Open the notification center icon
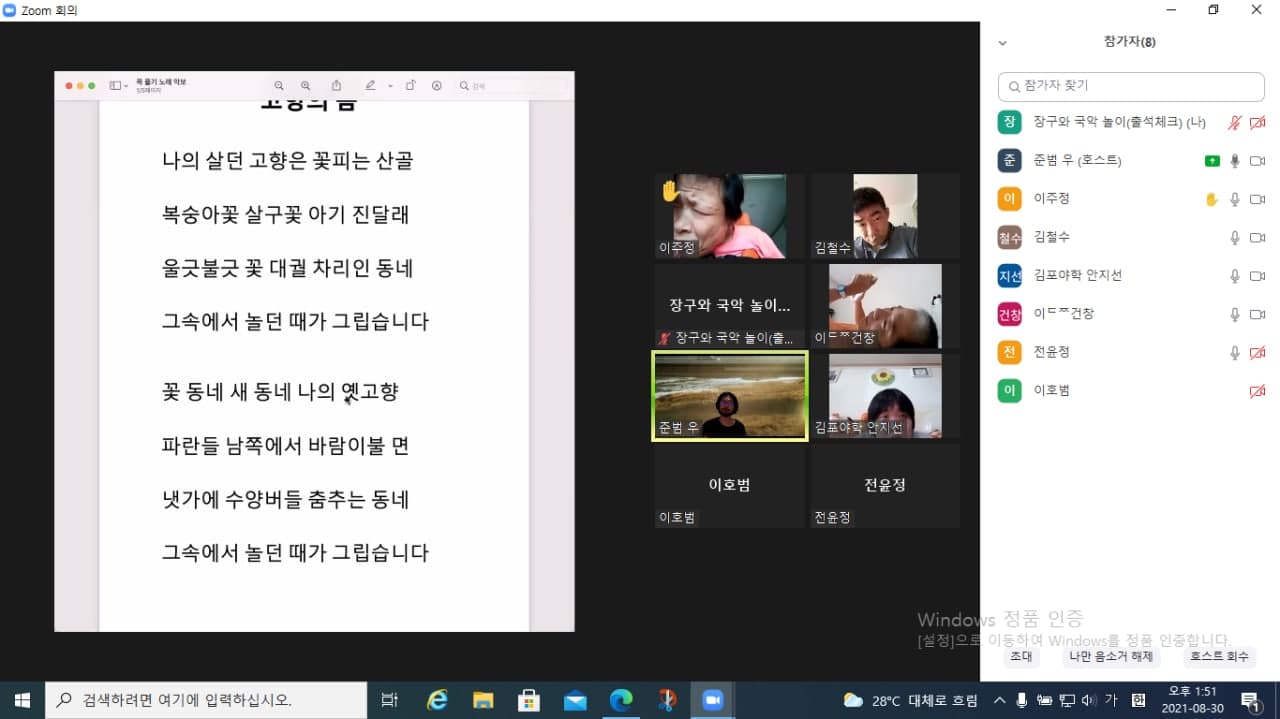This screenshot has width=1280, height=719. tap(1251, 700)
